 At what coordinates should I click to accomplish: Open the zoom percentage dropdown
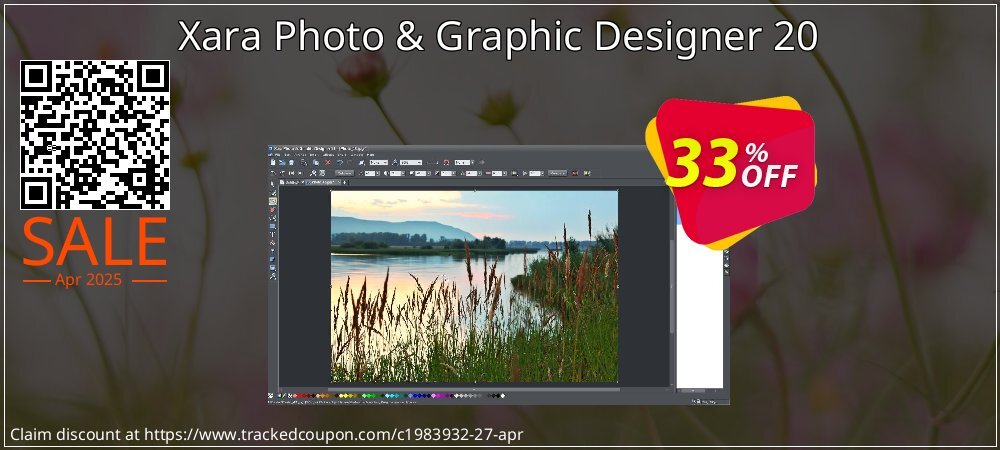pyautogui.click(x=411, y=163)
